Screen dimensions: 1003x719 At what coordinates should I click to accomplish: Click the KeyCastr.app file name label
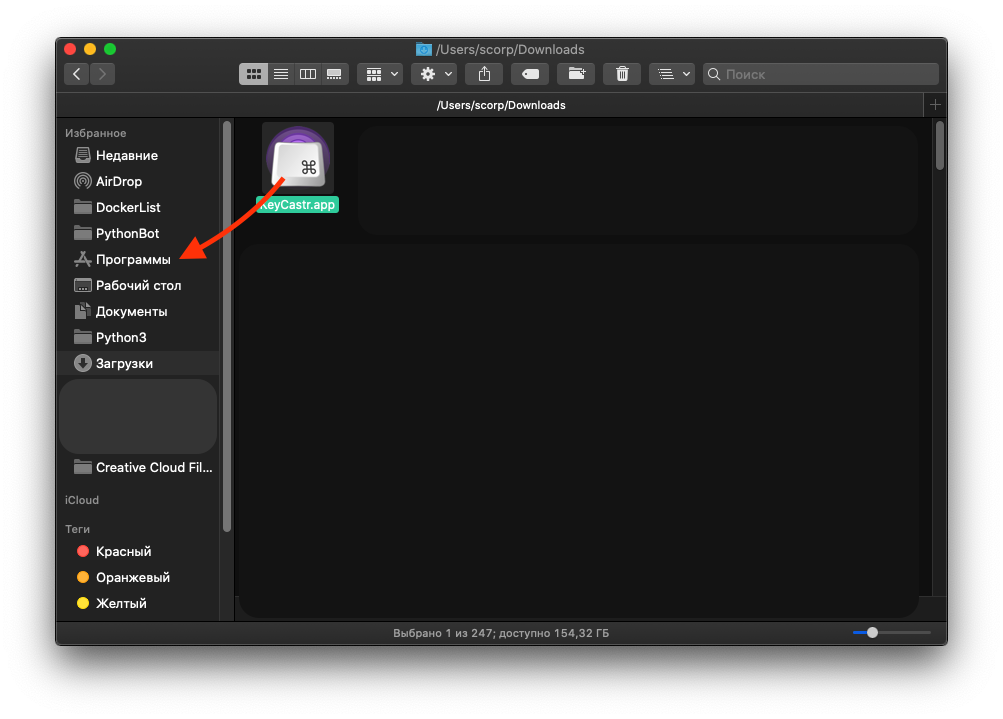pos(297,205)
